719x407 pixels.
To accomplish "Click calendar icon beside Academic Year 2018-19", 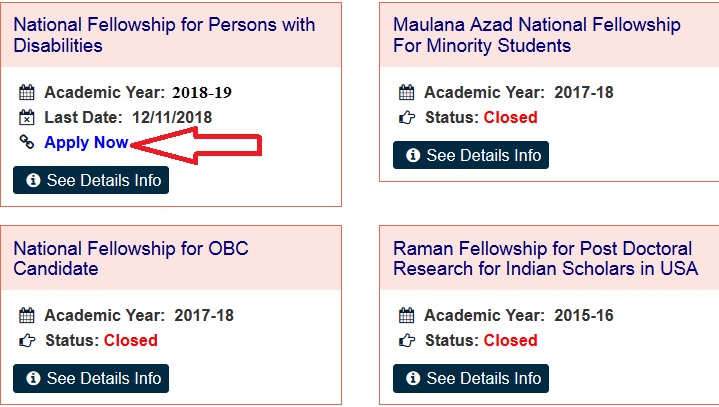I will (x=27, y=93).
